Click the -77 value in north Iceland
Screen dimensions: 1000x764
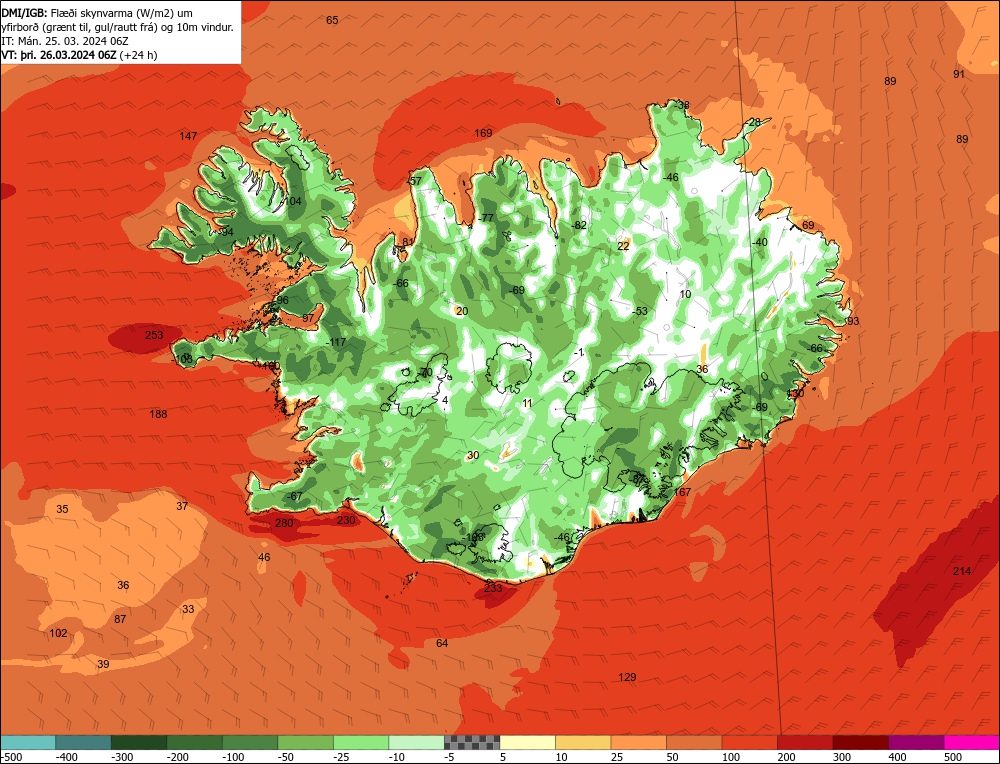[x=485, y=218]
